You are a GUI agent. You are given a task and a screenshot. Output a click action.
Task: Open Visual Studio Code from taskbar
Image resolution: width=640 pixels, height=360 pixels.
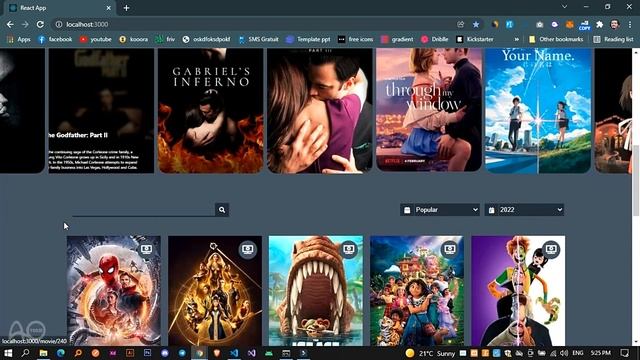(x=234, y=353)
